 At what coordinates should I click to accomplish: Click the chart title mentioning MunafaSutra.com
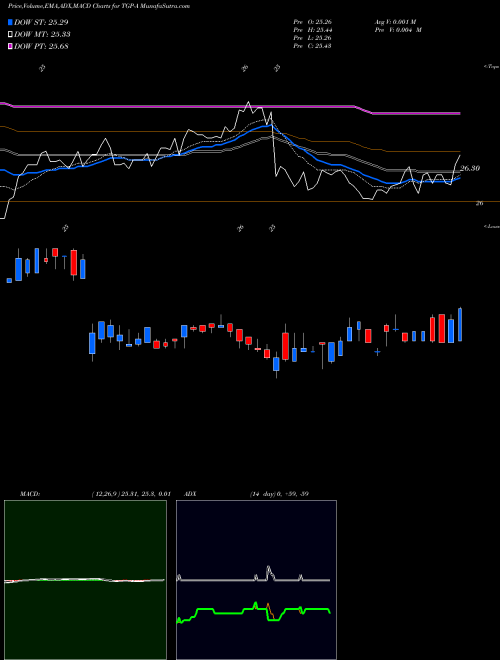pos(98,6)
